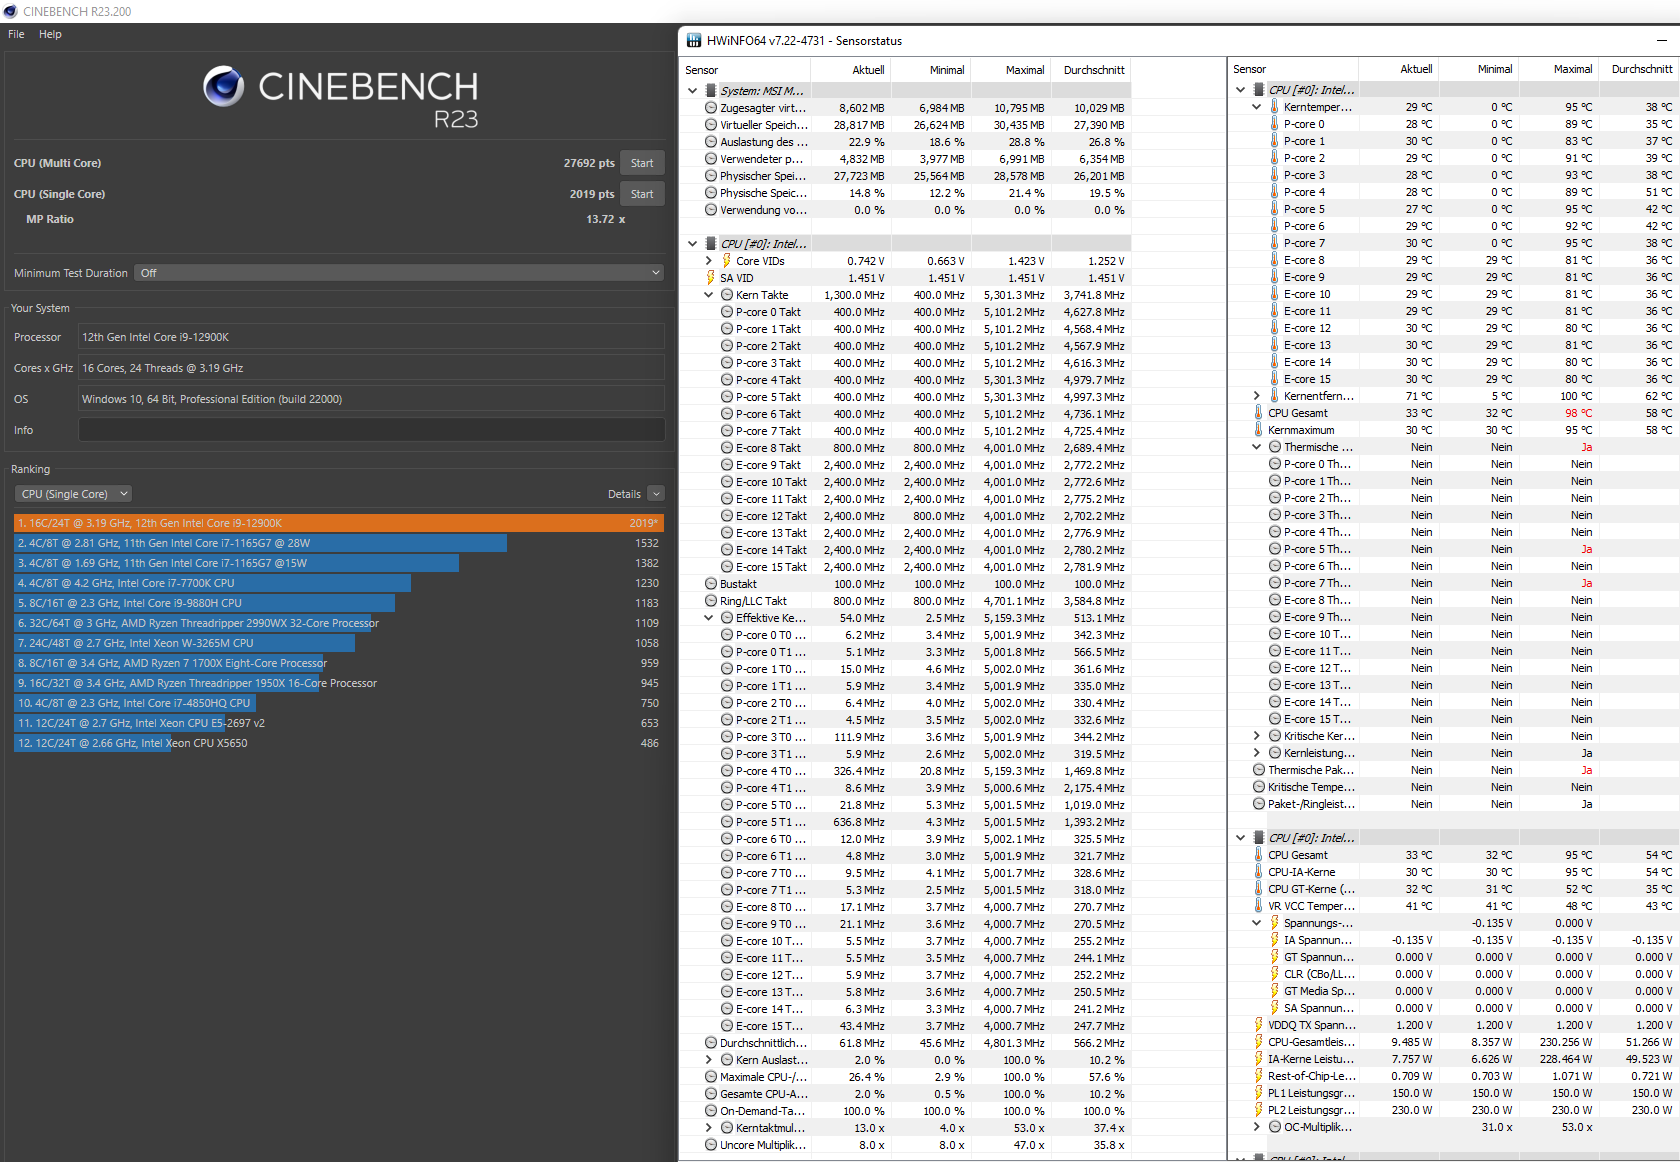
Task: Click the icon beside Thermische Pak...
Action: coord(1259,770)
